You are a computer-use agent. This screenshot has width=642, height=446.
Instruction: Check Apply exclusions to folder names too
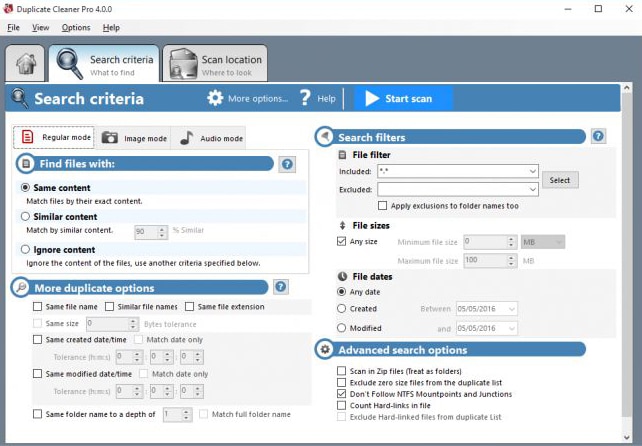tap(382, 206)
